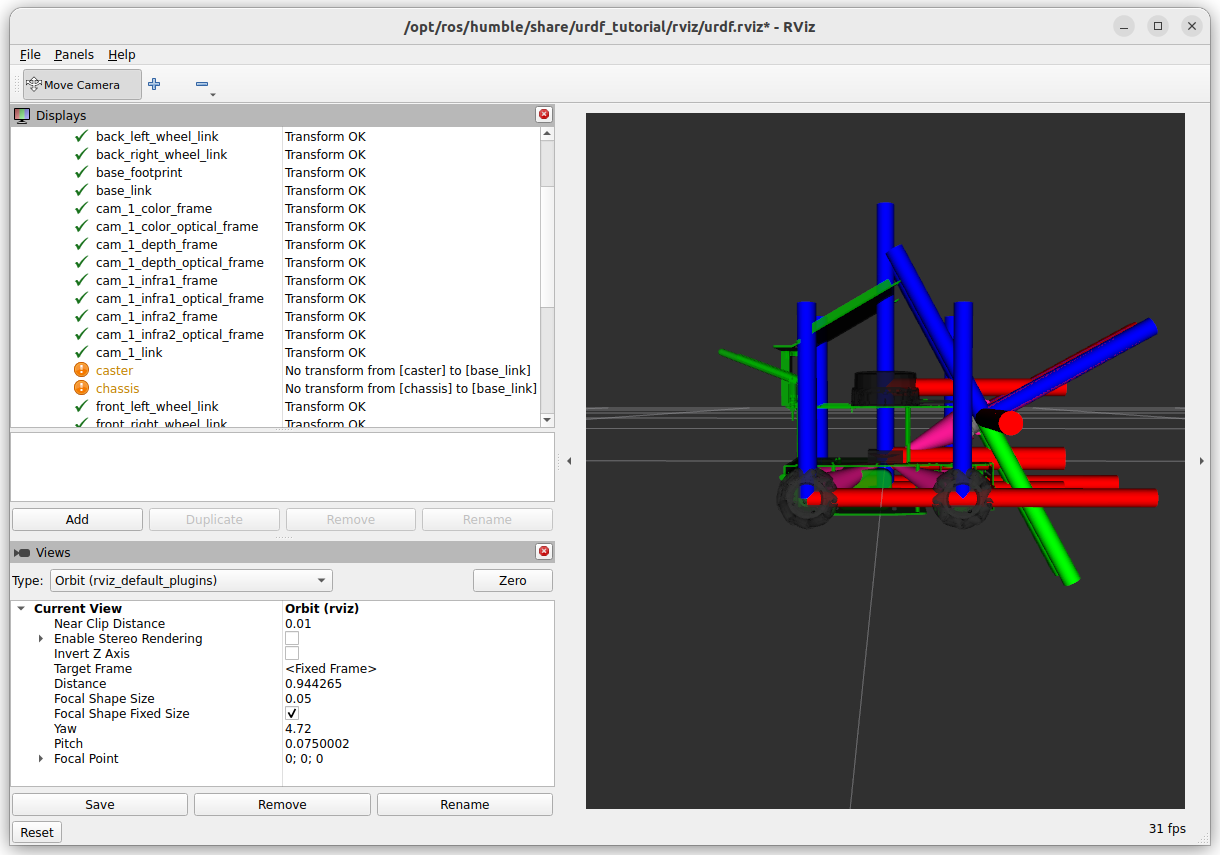Close the Displays panel
The image size is (1220, 855).
coord(544,115)
